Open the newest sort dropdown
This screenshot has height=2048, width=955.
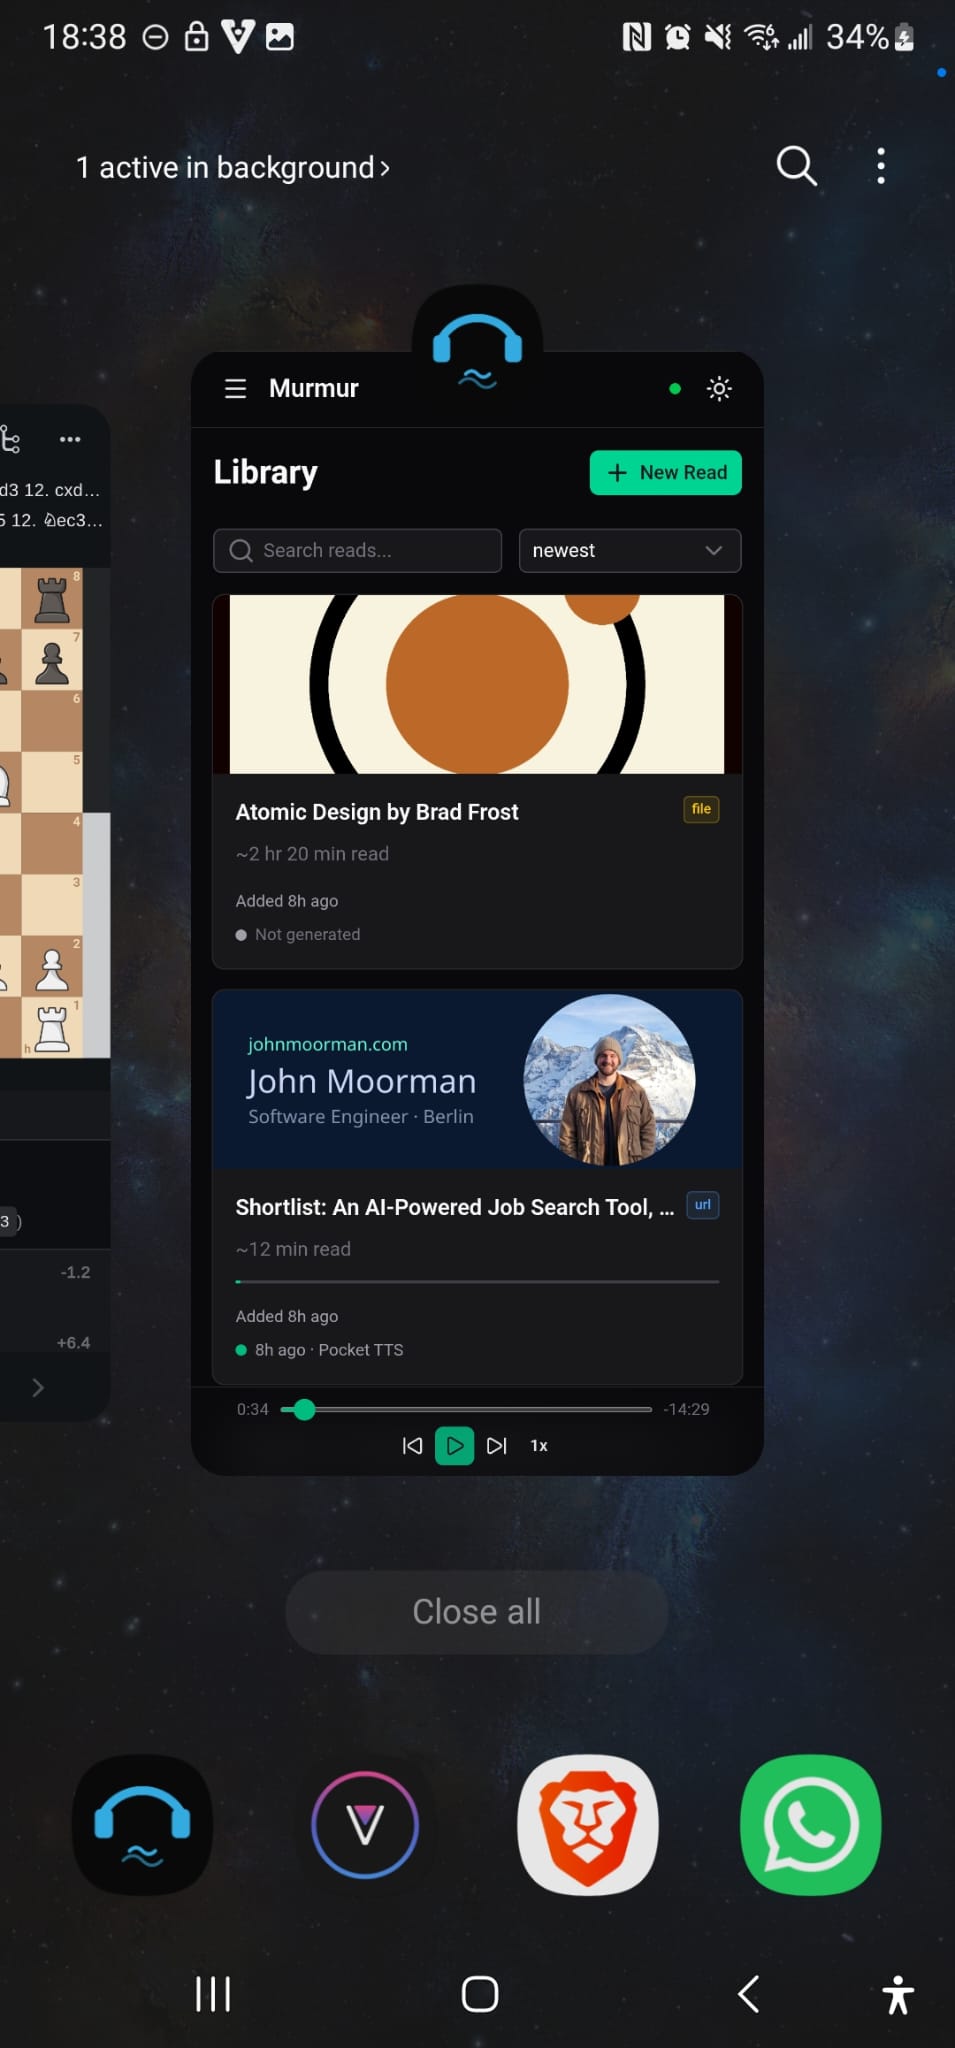pos(629,550)
